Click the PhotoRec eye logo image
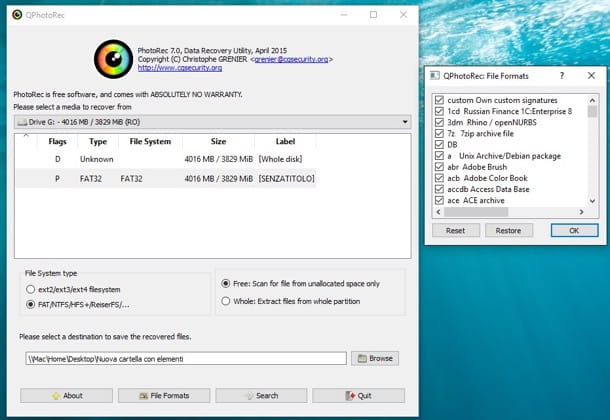Screen dimensions: 610x420 [x=113, y=59]
